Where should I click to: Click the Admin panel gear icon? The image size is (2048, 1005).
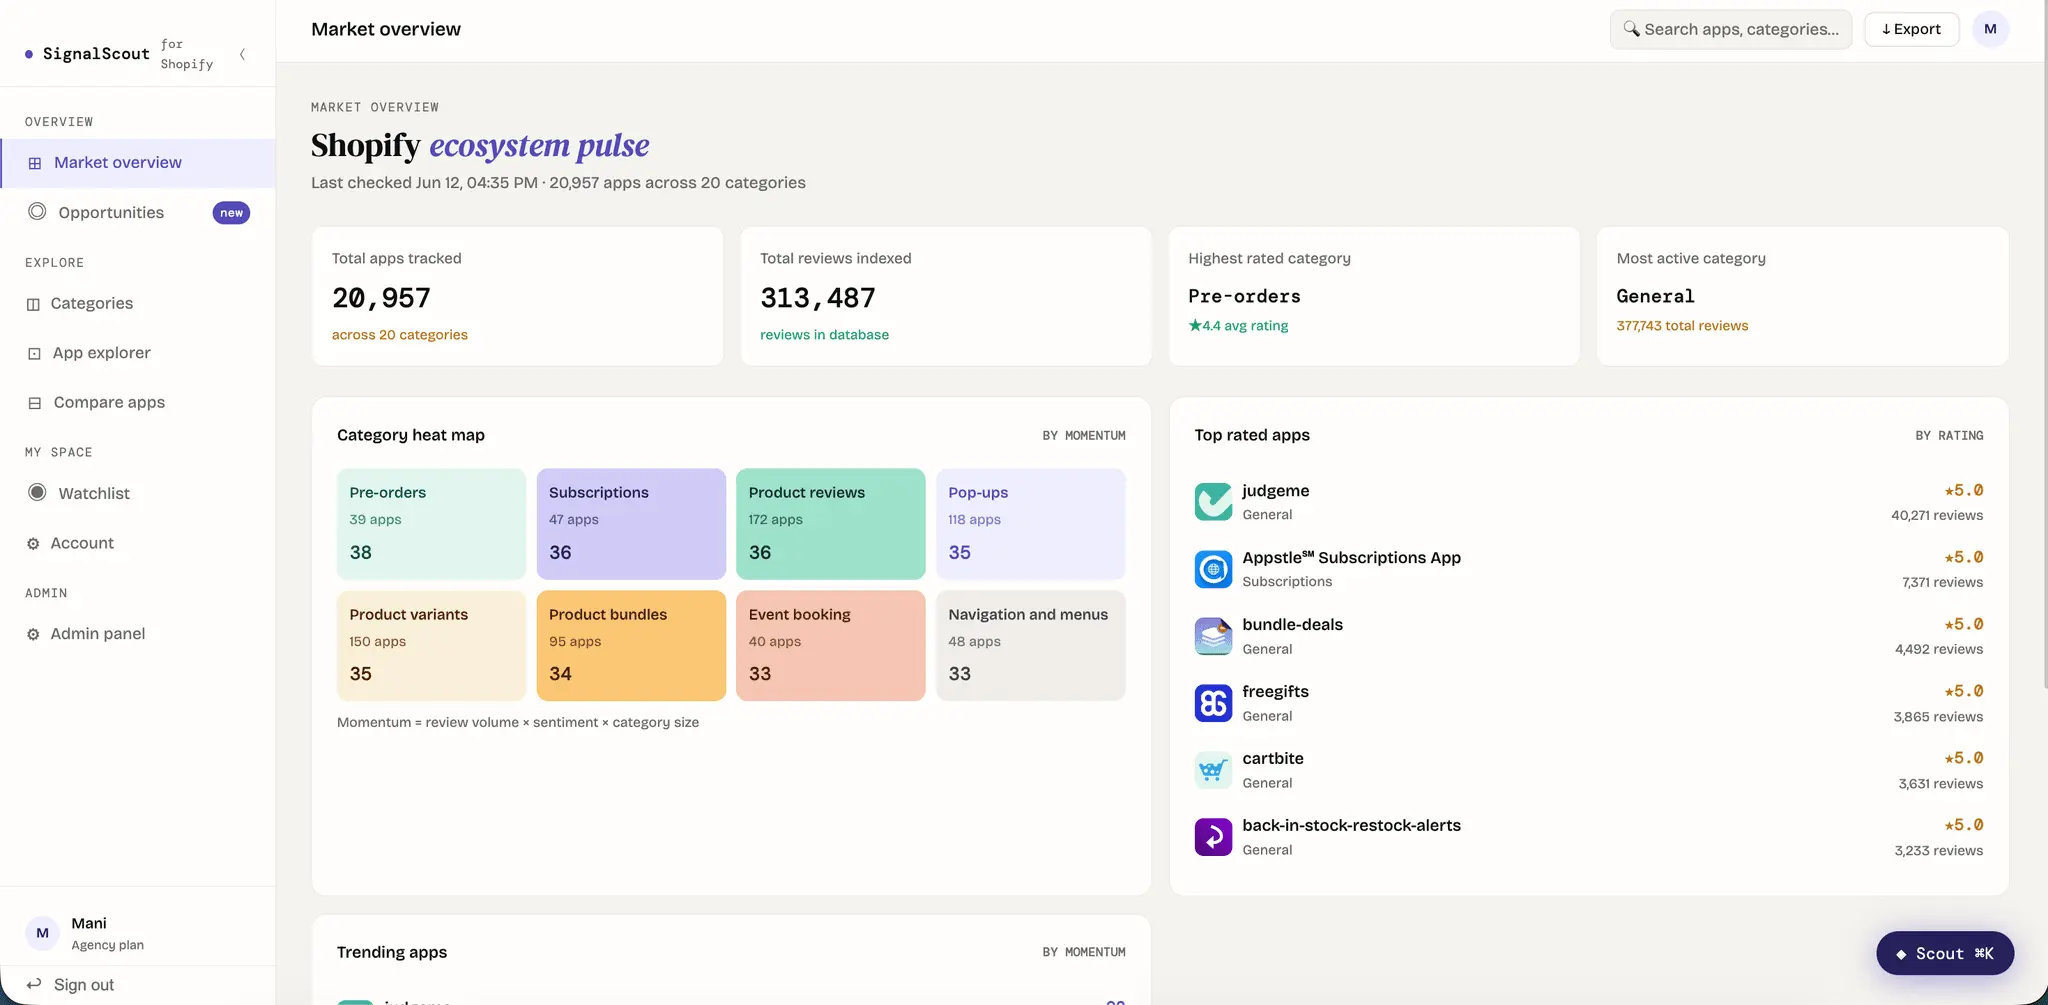[33, 634]
